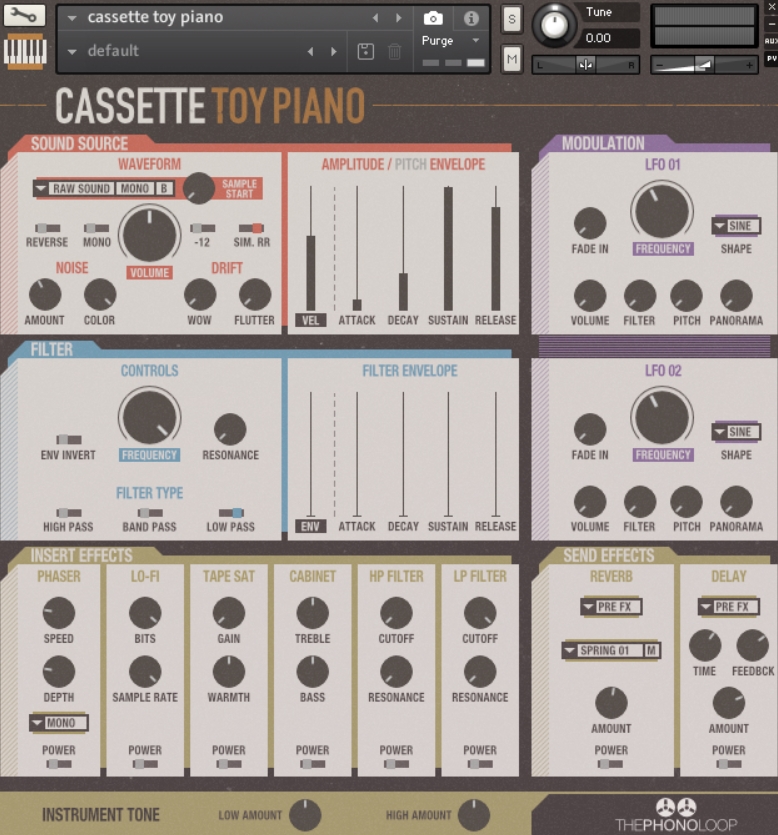Viewport: 778px width, 835px height.
Task: Expand the cassette toy piano instrument menu
Action: pyautogui.click(x=72, y=18)
